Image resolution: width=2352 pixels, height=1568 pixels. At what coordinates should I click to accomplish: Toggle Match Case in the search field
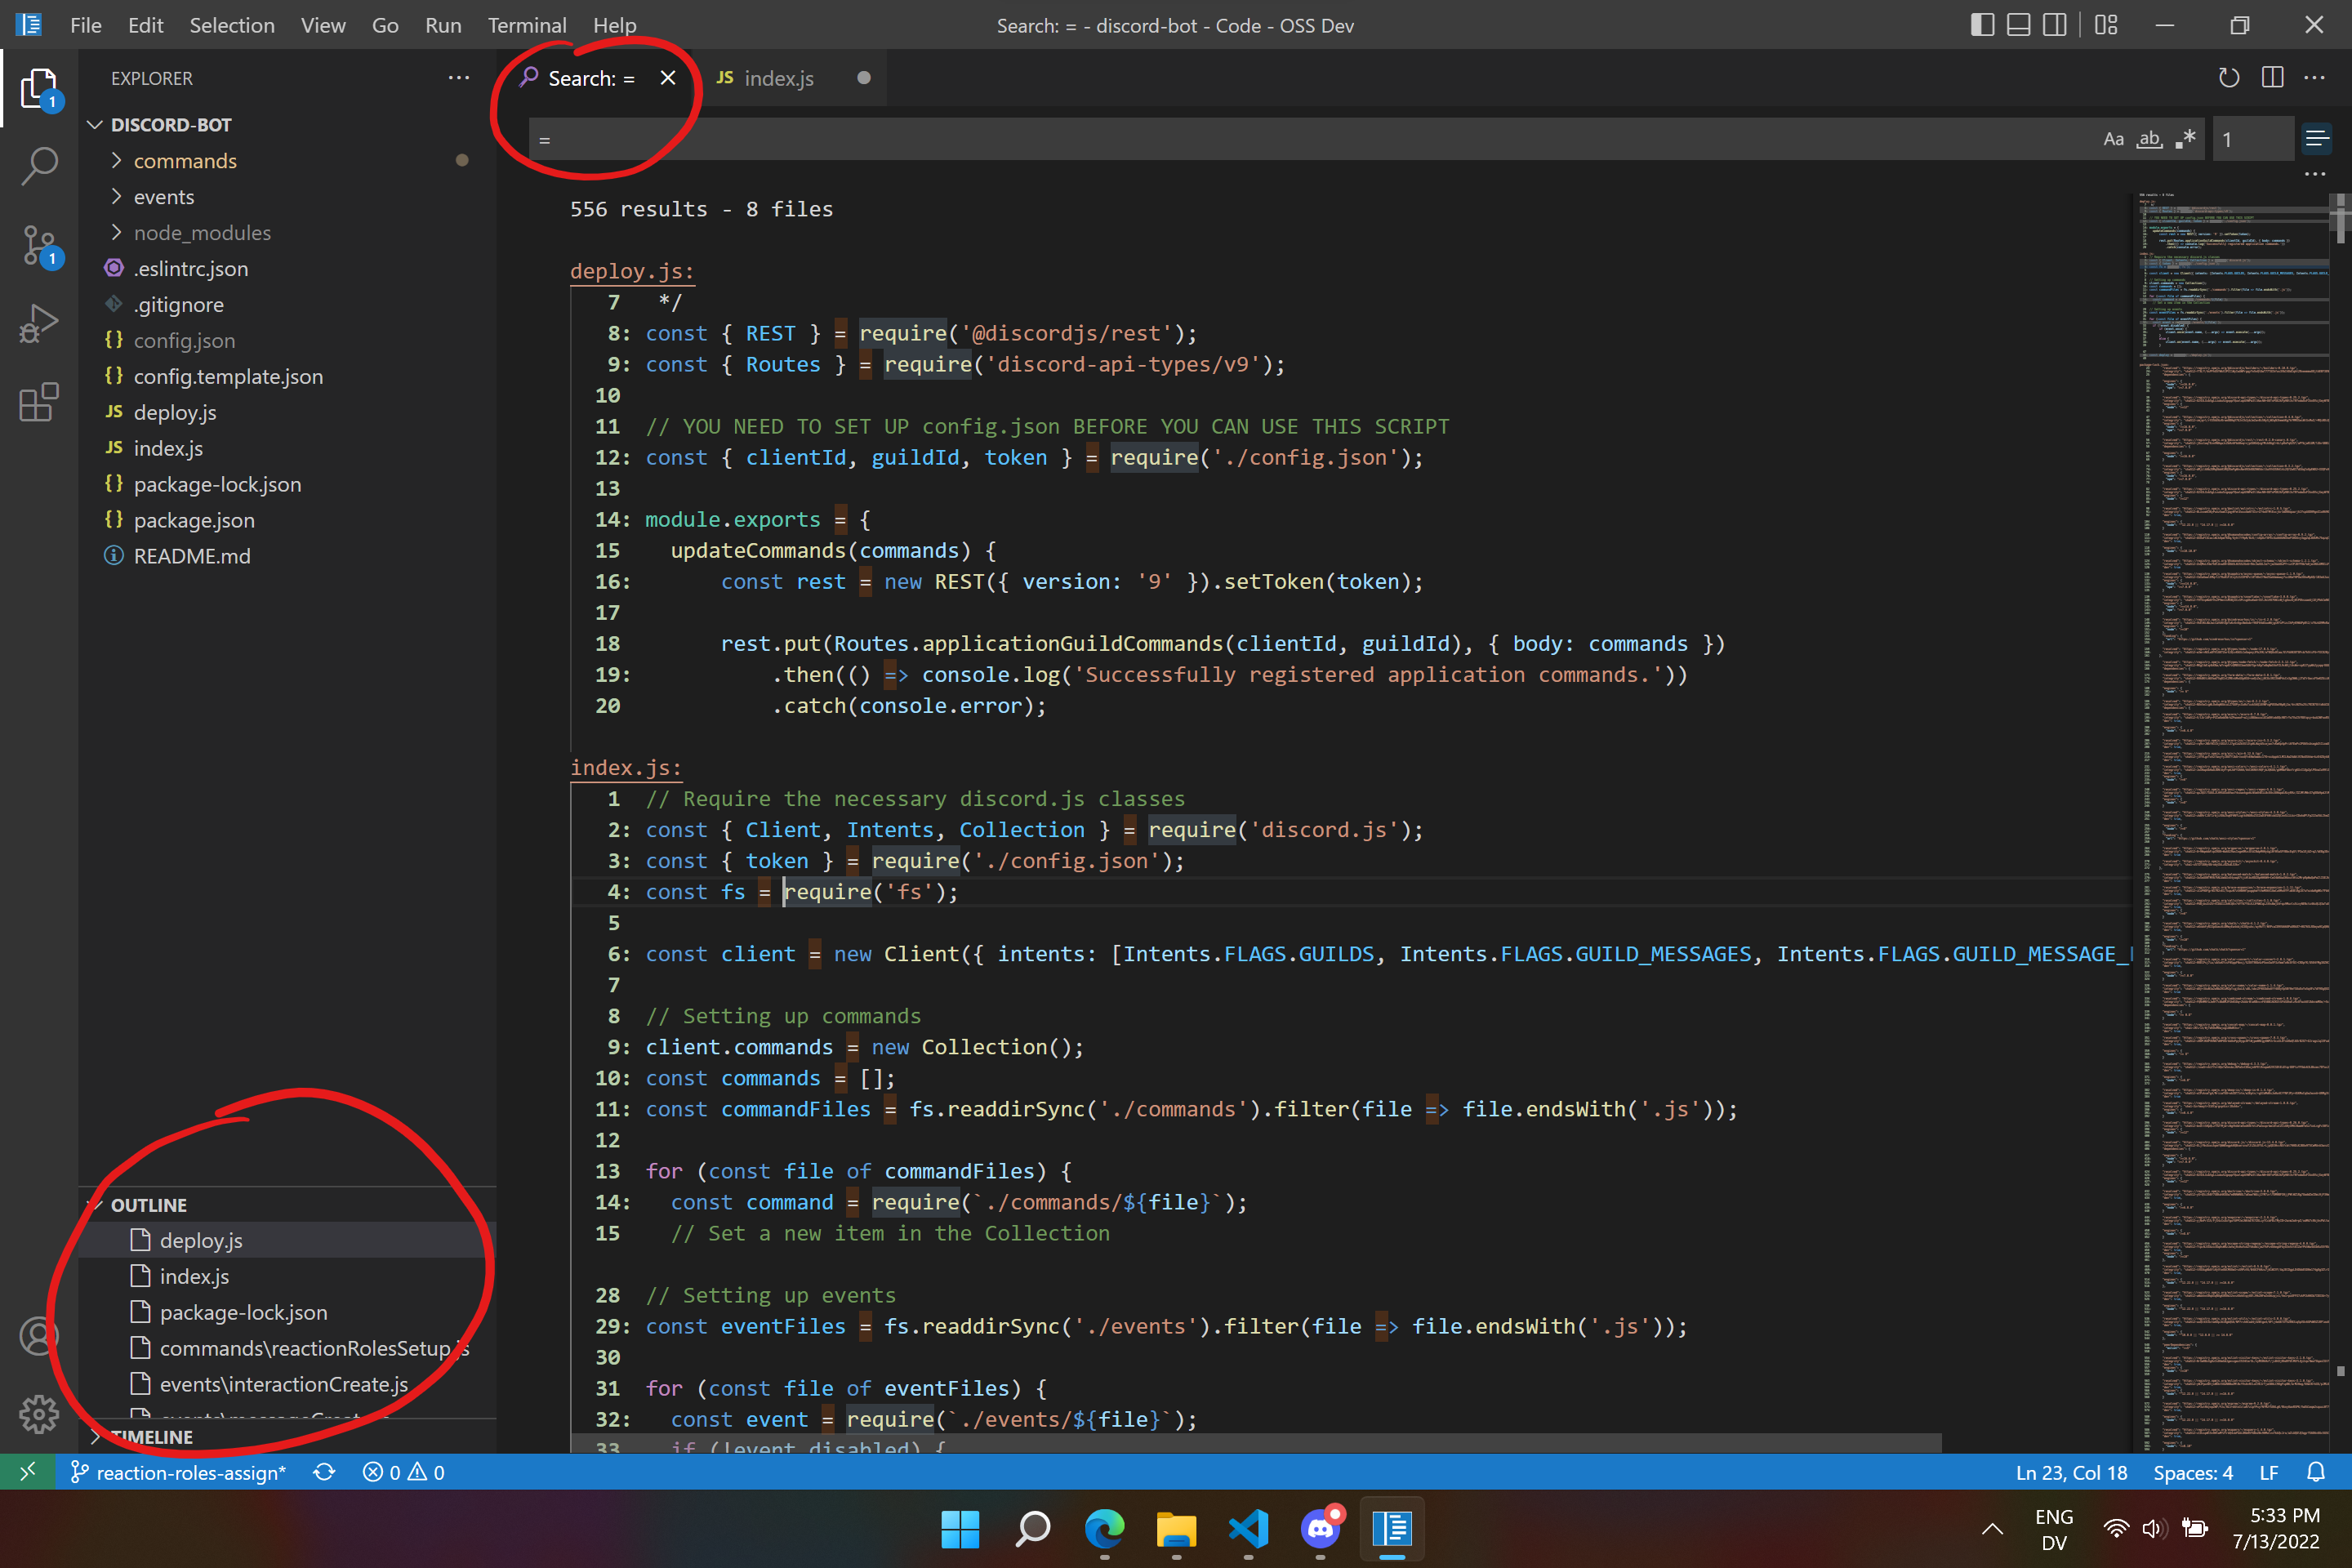click(x=2113, y=138)
